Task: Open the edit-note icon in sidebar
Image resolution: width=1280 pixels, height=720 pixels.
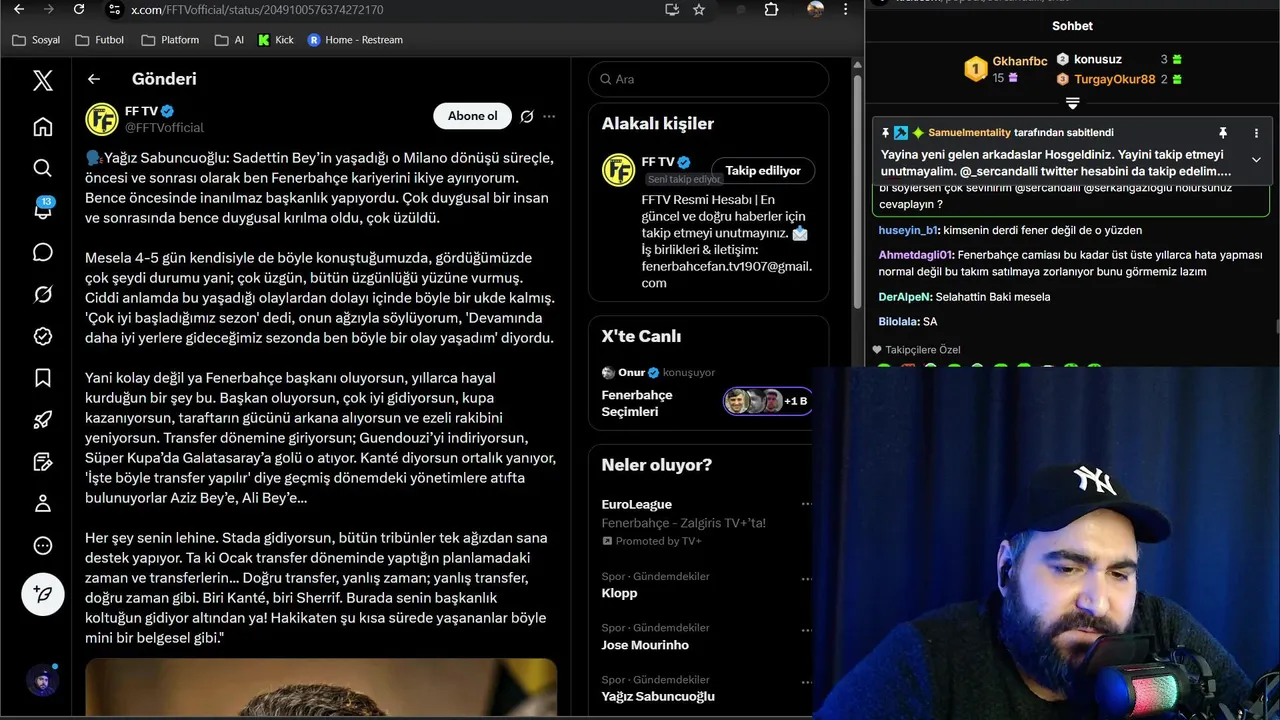Action: click(x=42, y=462)
